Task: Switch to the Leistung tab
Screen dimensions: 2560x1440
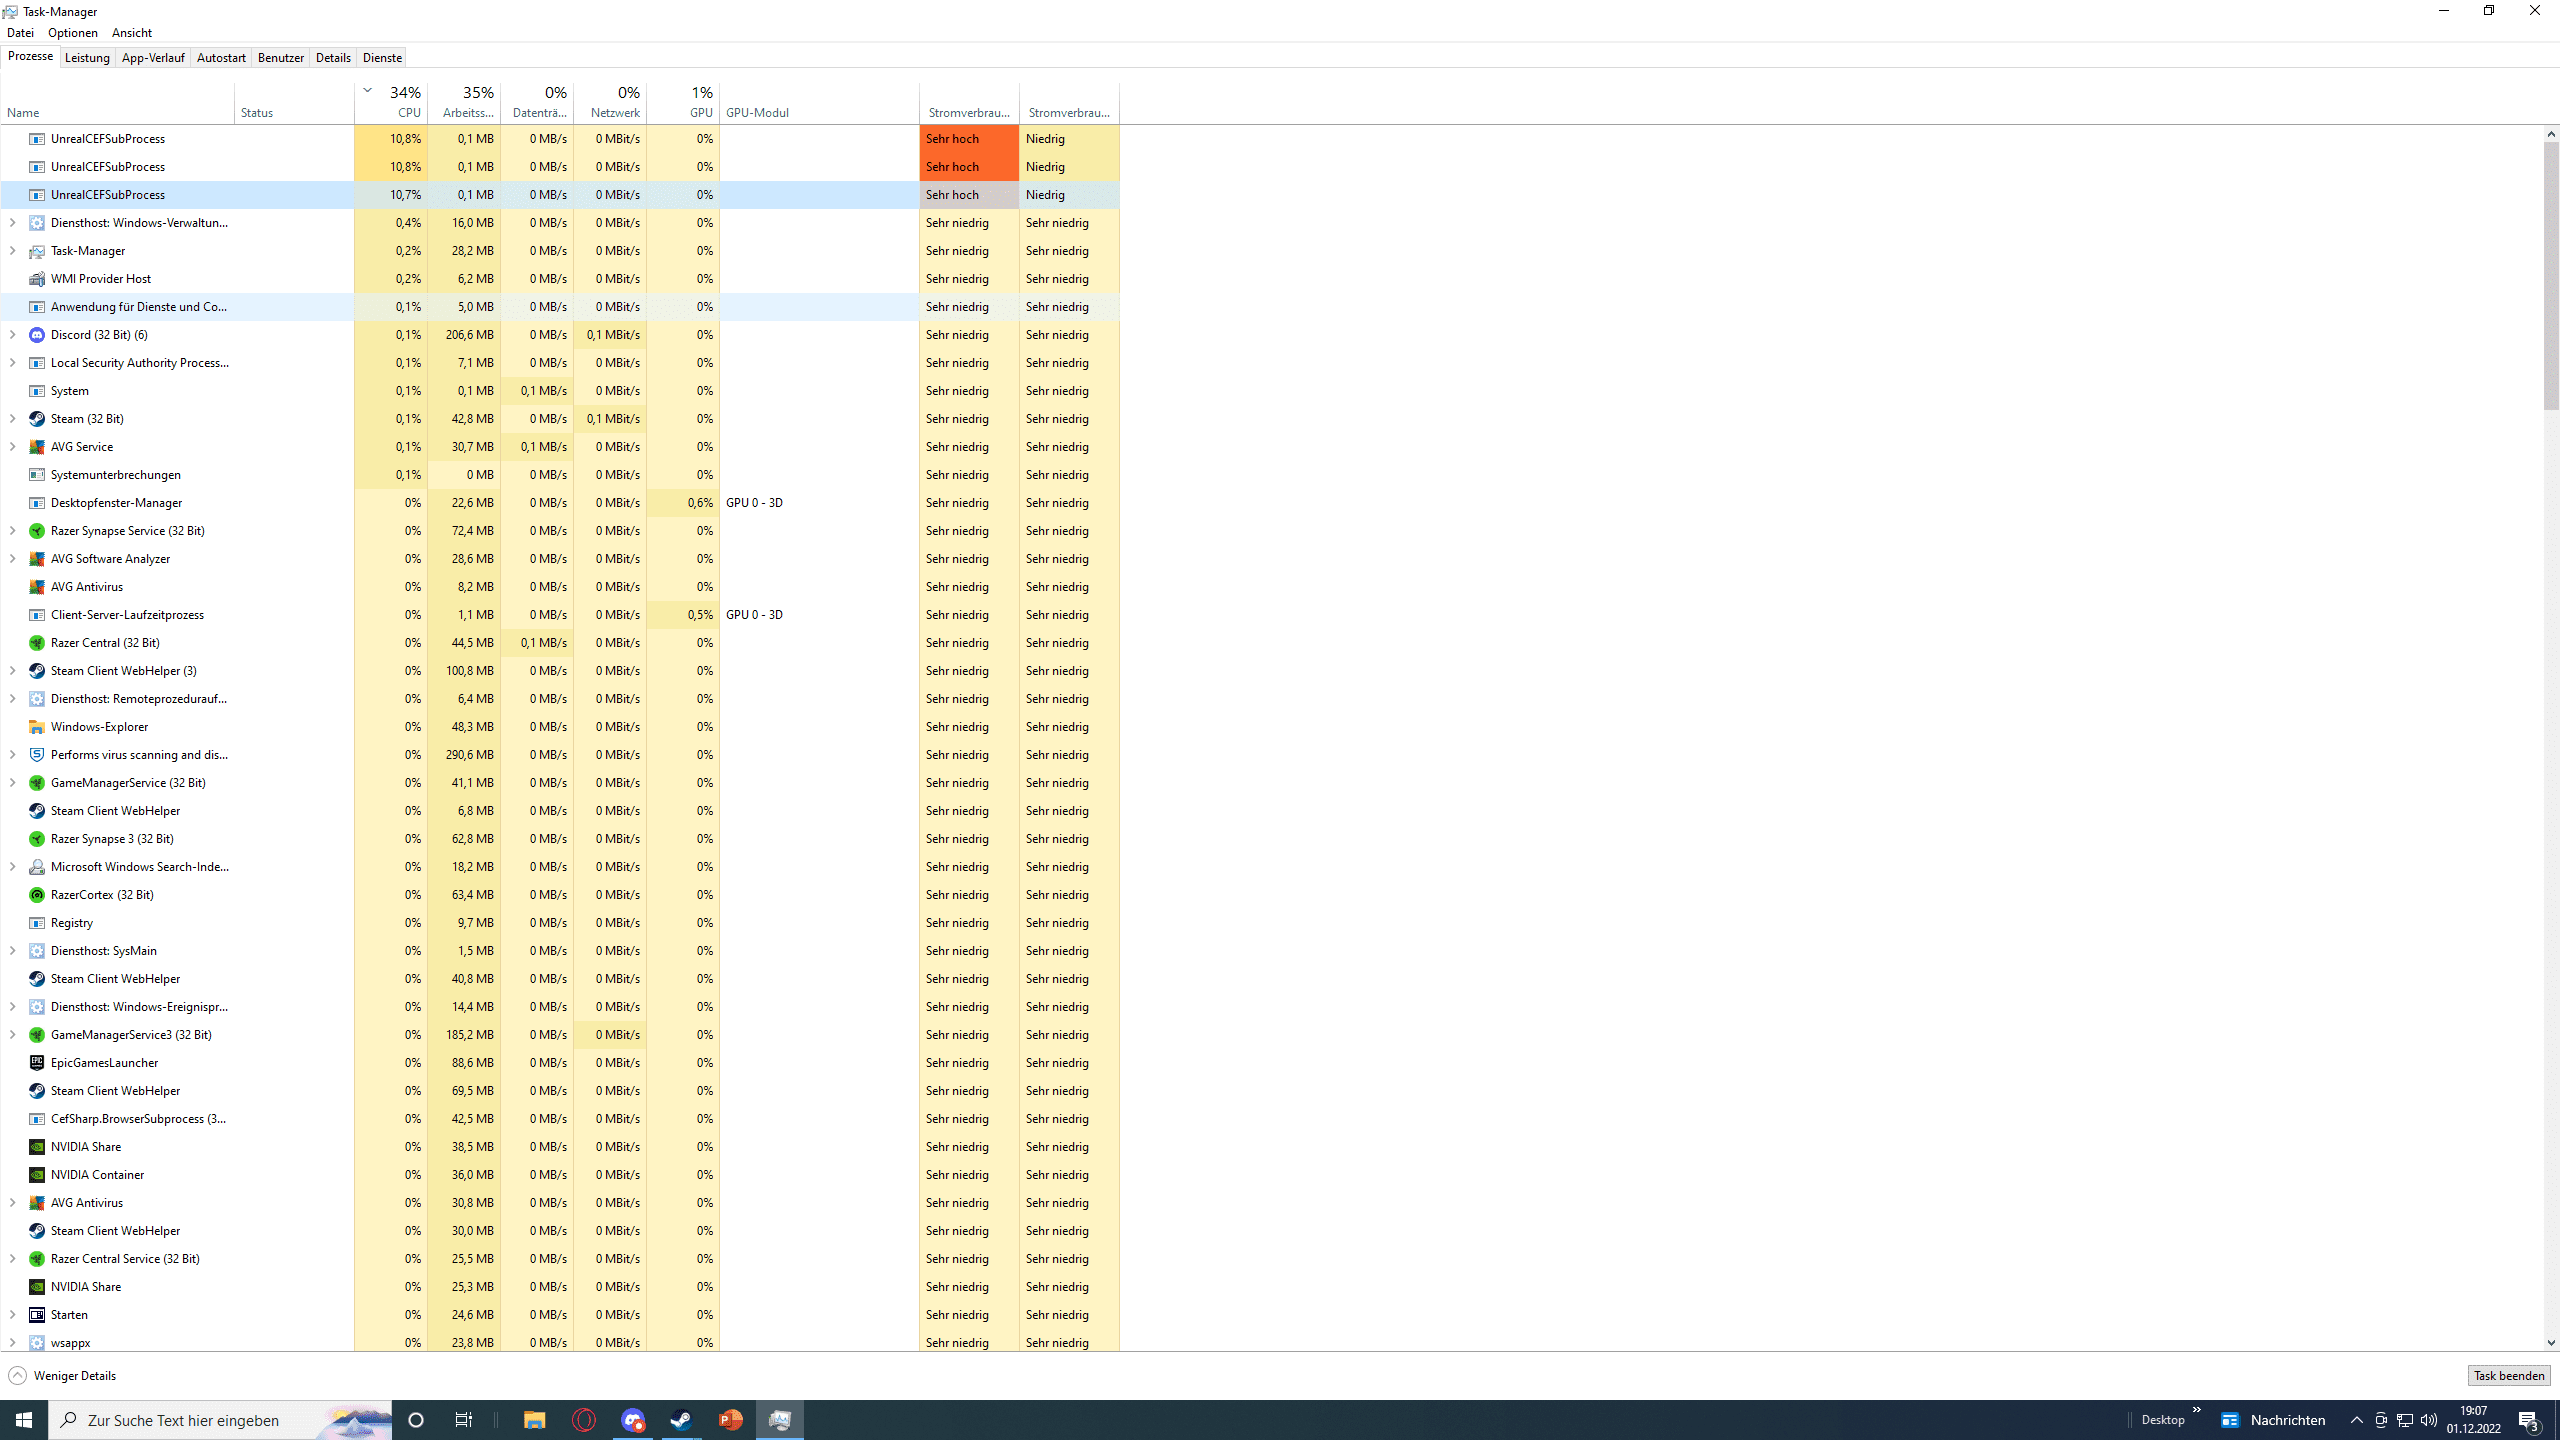Action: point(87,58)
